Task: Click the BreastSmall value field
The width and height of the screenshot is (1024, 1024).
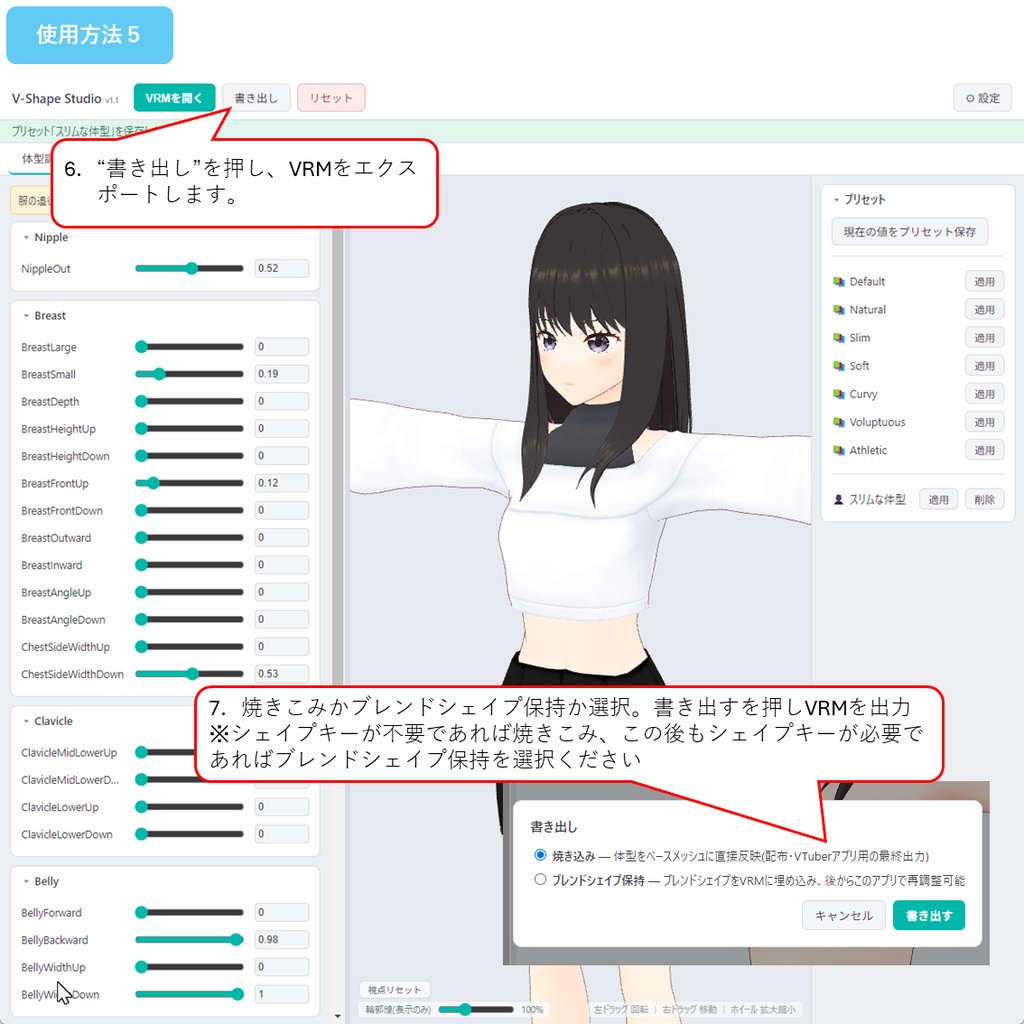Action: (x=281, y=374)
